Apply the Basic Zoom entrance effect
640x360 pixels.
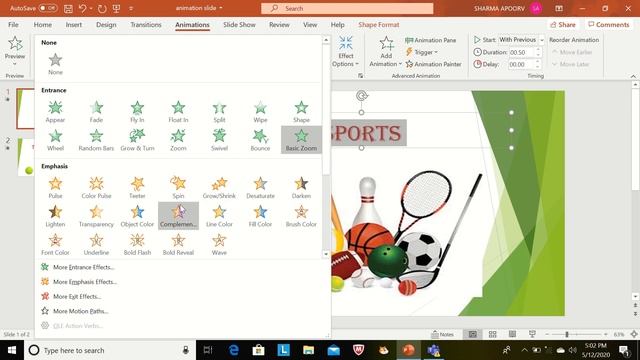click(301, 140)
